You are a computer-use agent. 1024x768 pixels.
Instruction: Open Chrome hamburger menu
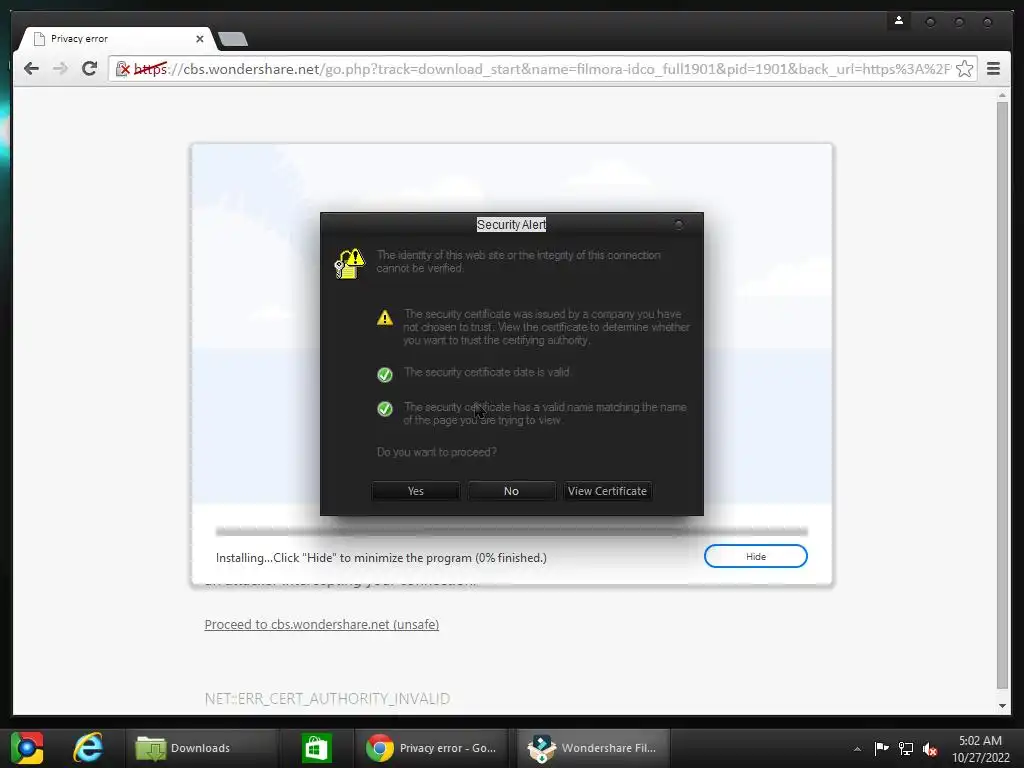[993, 69]
